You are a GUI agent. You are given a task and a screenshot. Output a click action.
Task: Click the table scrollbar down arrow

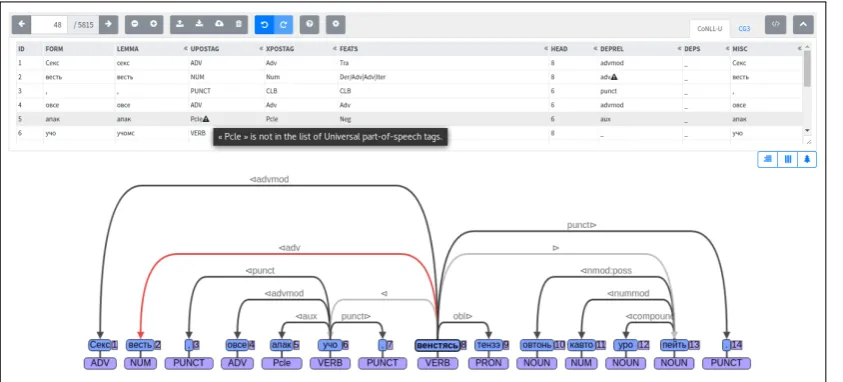[807, 131]
